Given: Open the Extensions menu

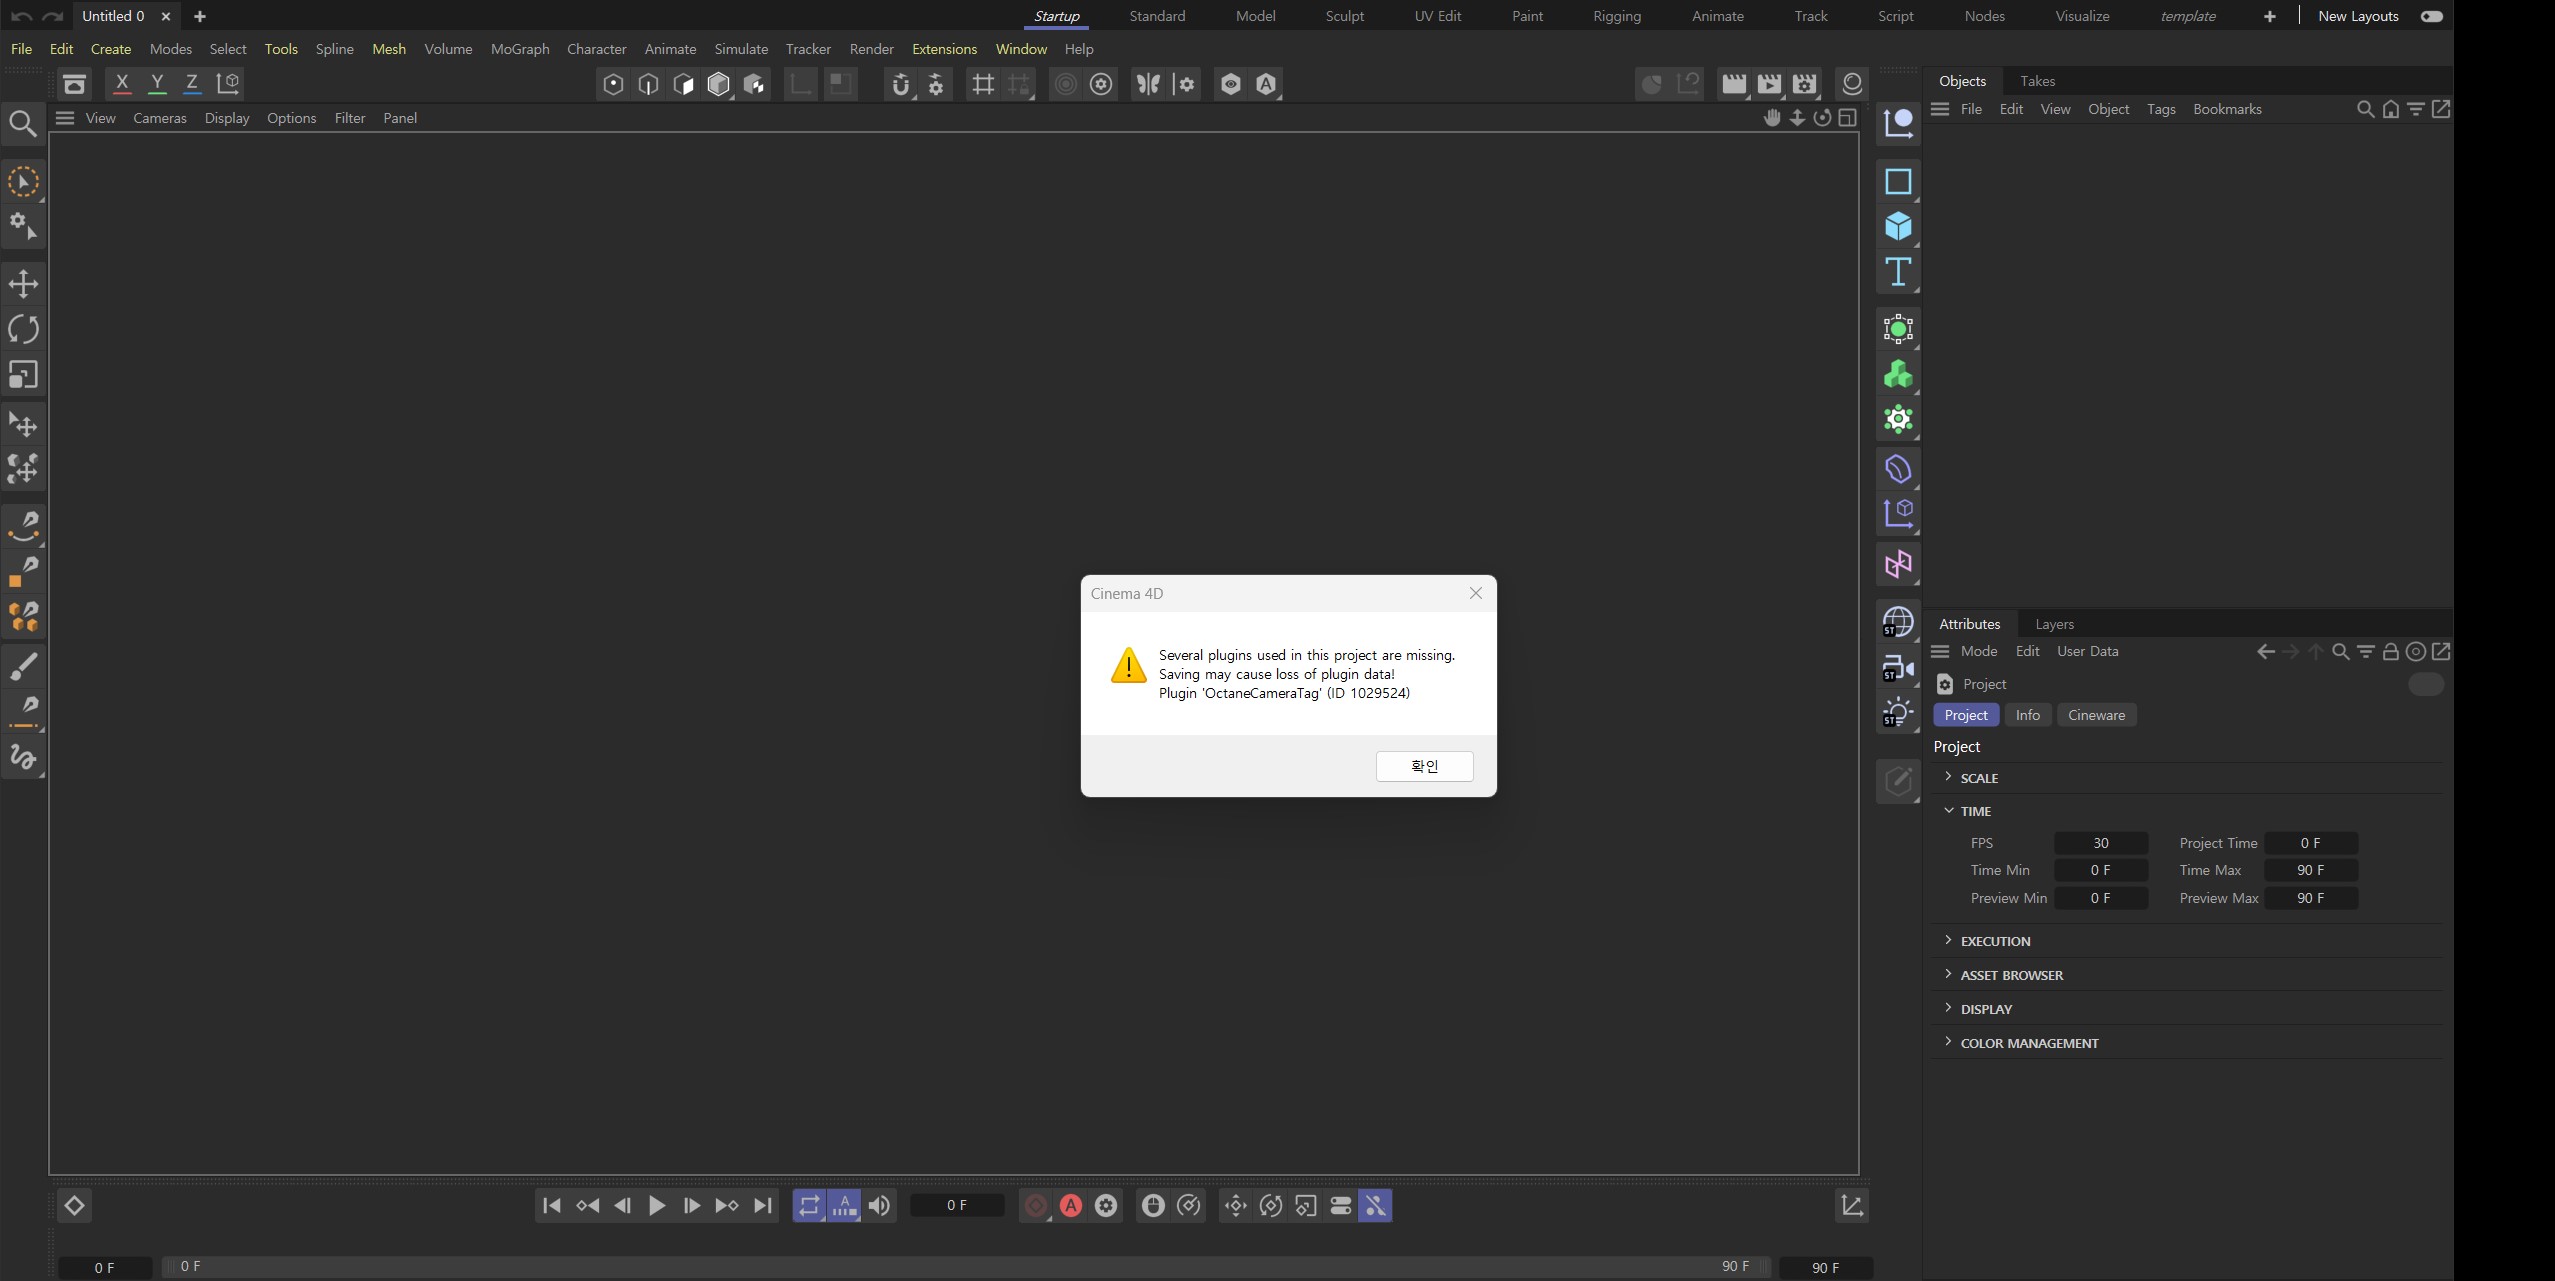Looking at the screenshot, I should [x=944, y=49].
